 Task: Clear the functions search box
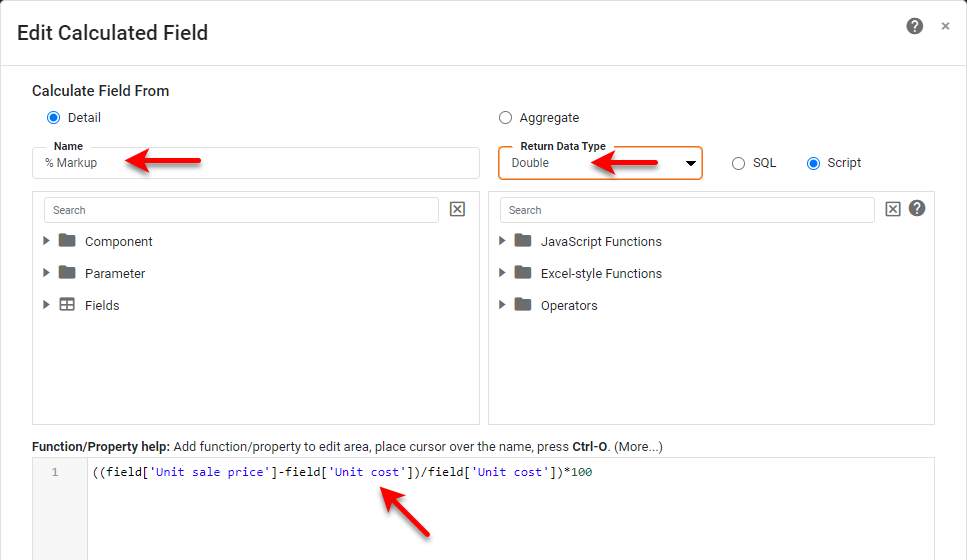click(893, 209)
